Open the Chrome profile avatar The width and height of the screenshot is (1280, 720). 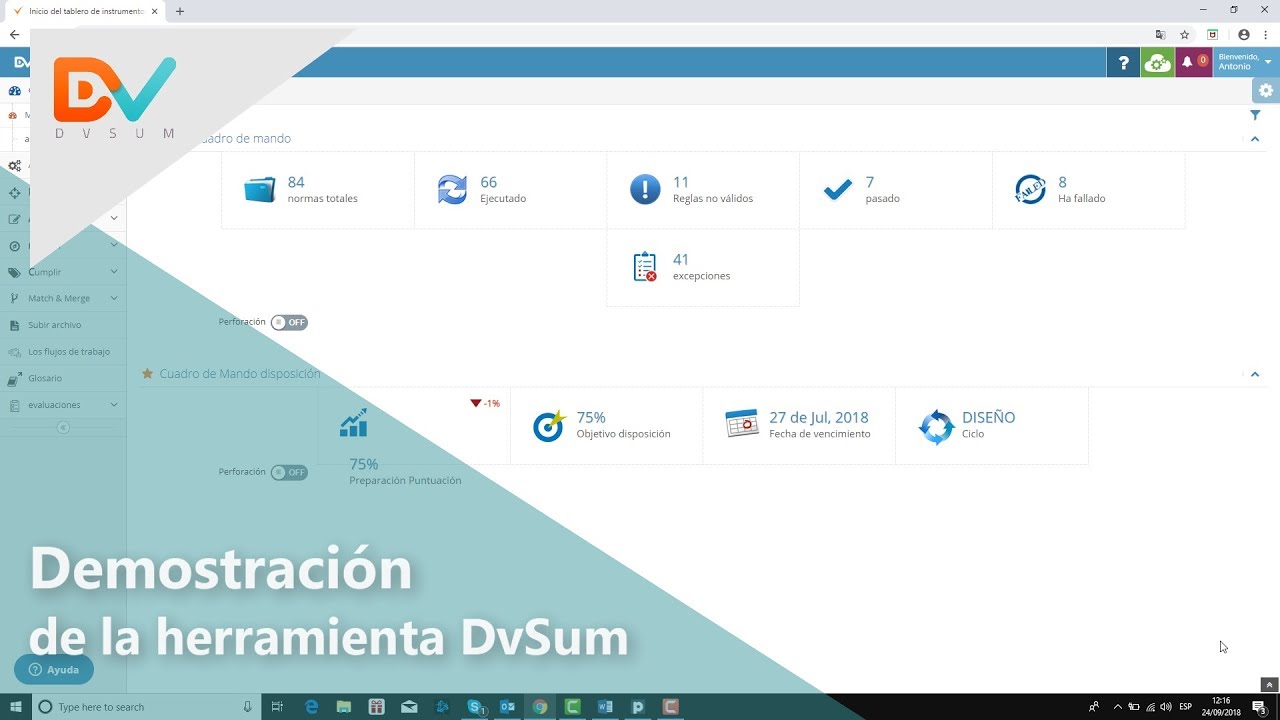coord(1243,34)
